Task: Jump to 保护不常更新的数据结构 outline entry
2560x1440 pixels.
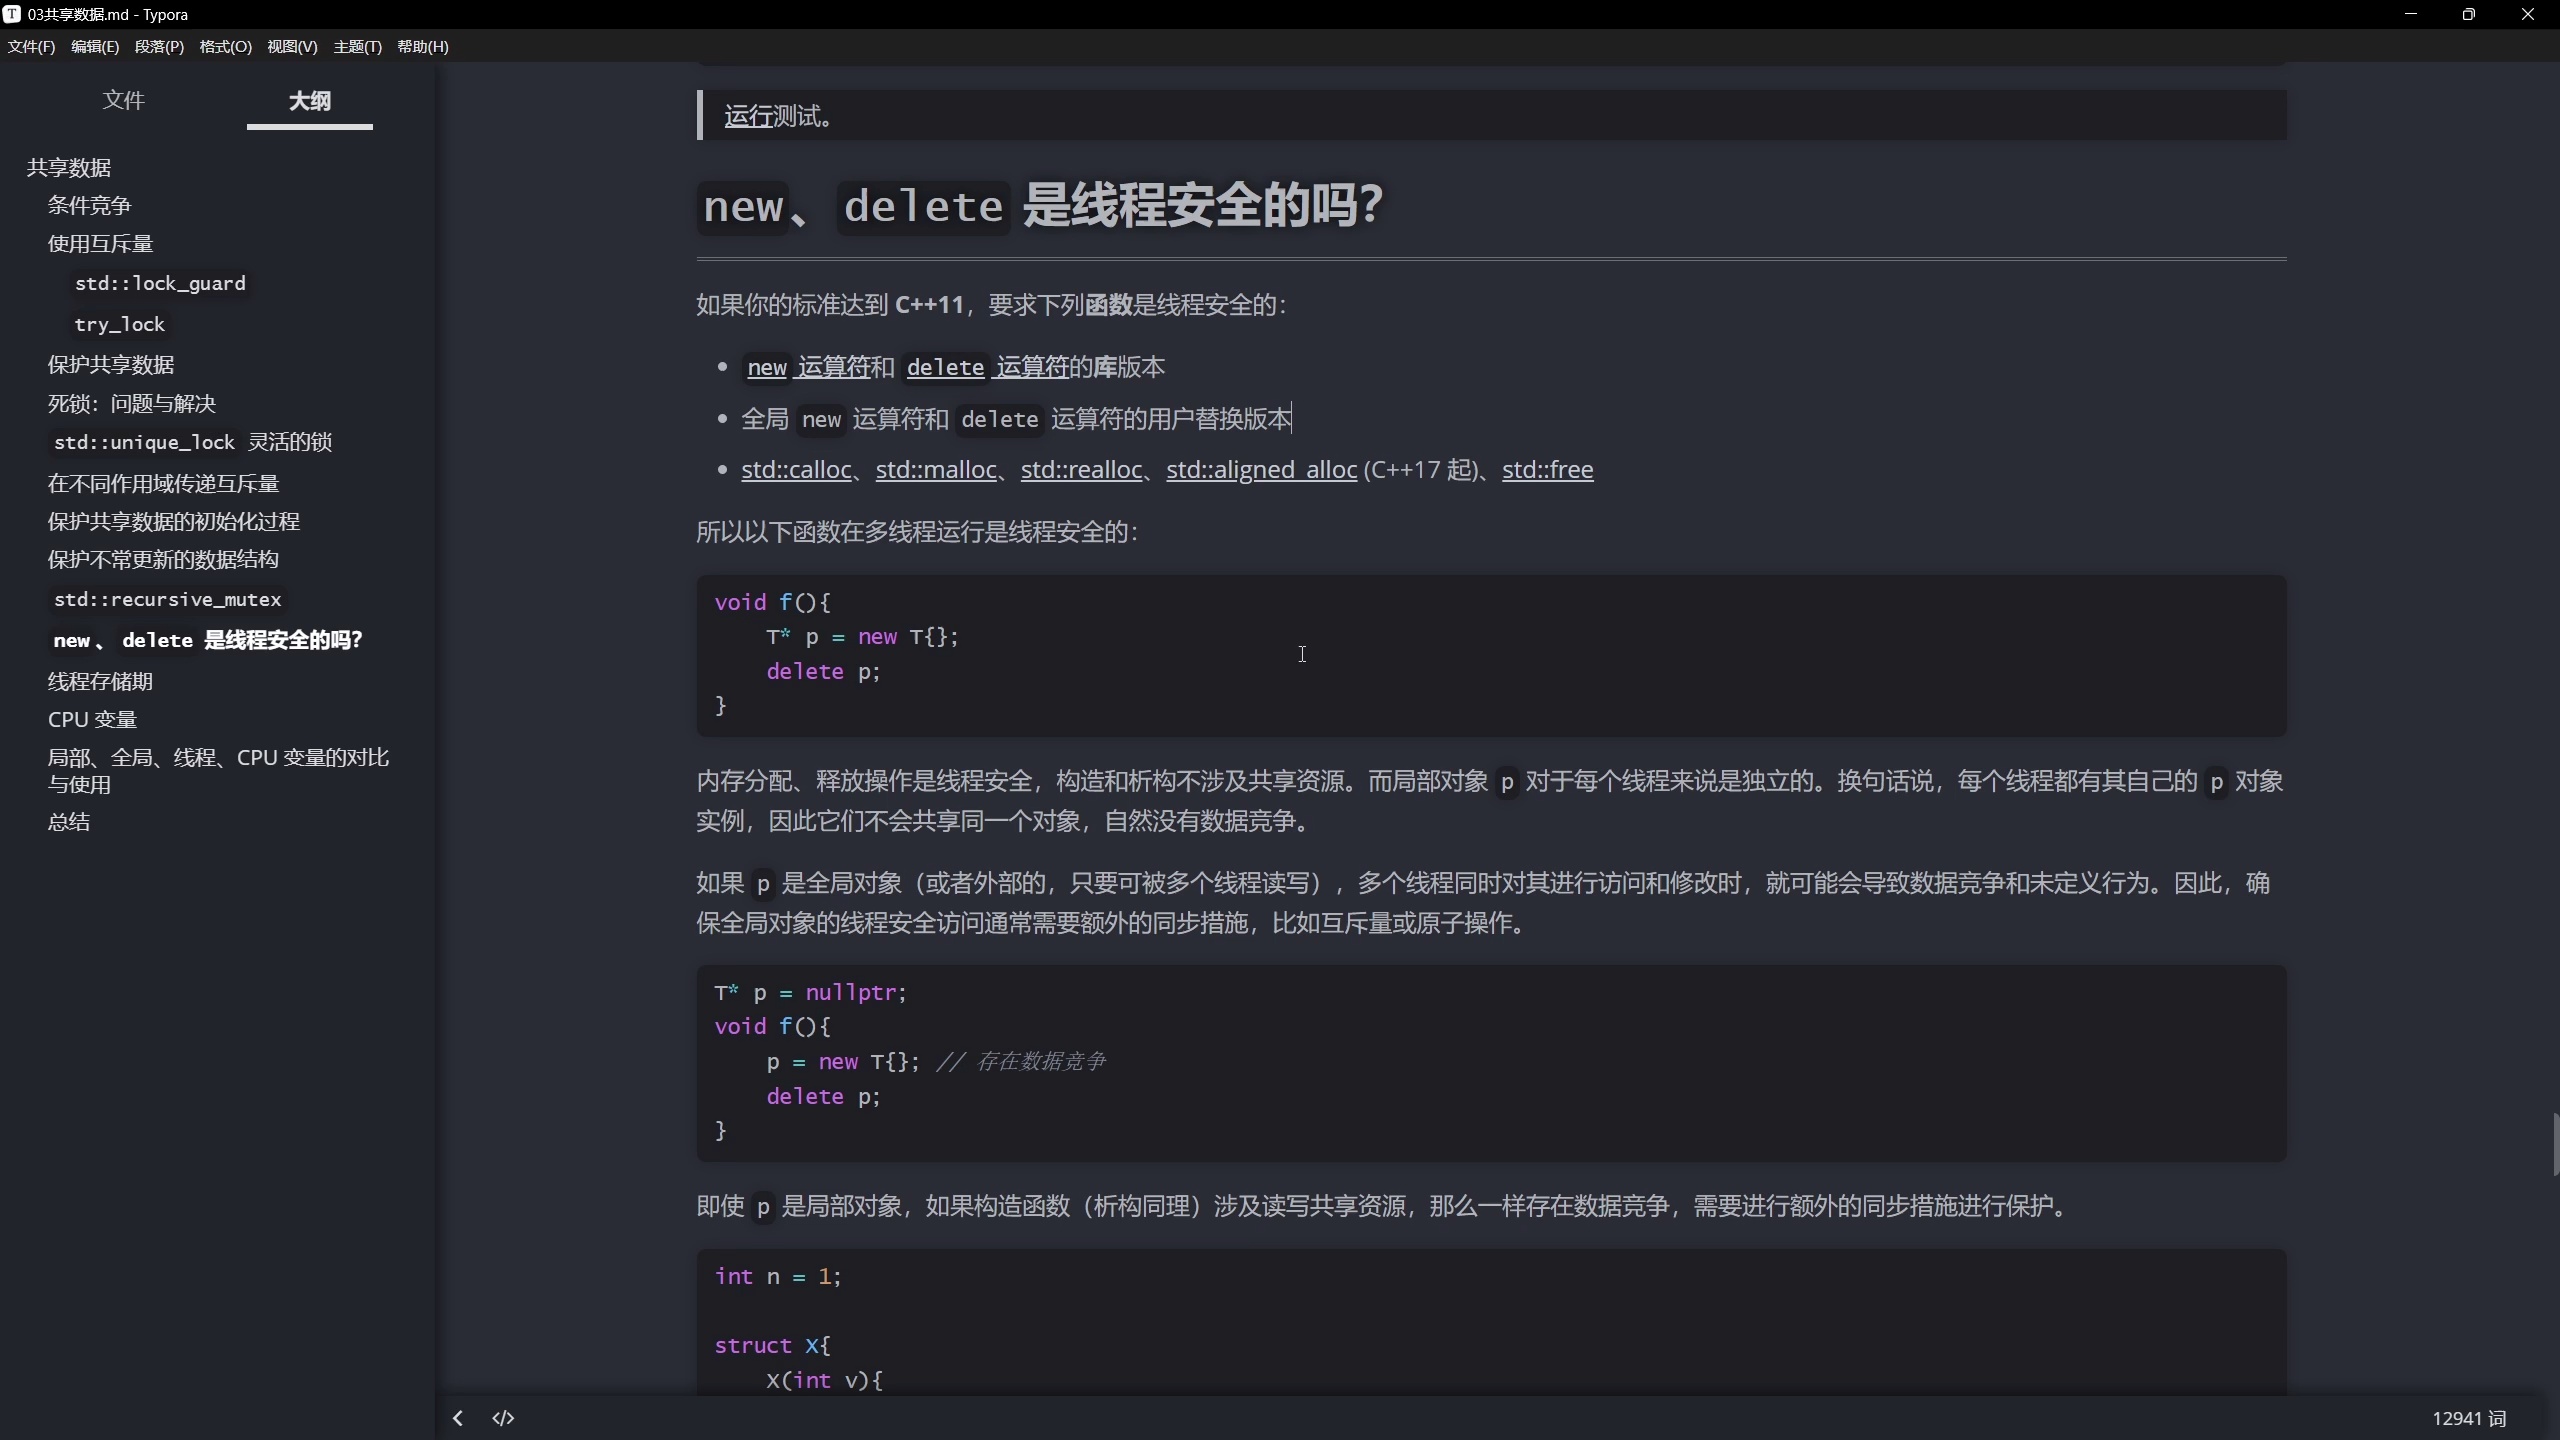Action: pos(163,559)
